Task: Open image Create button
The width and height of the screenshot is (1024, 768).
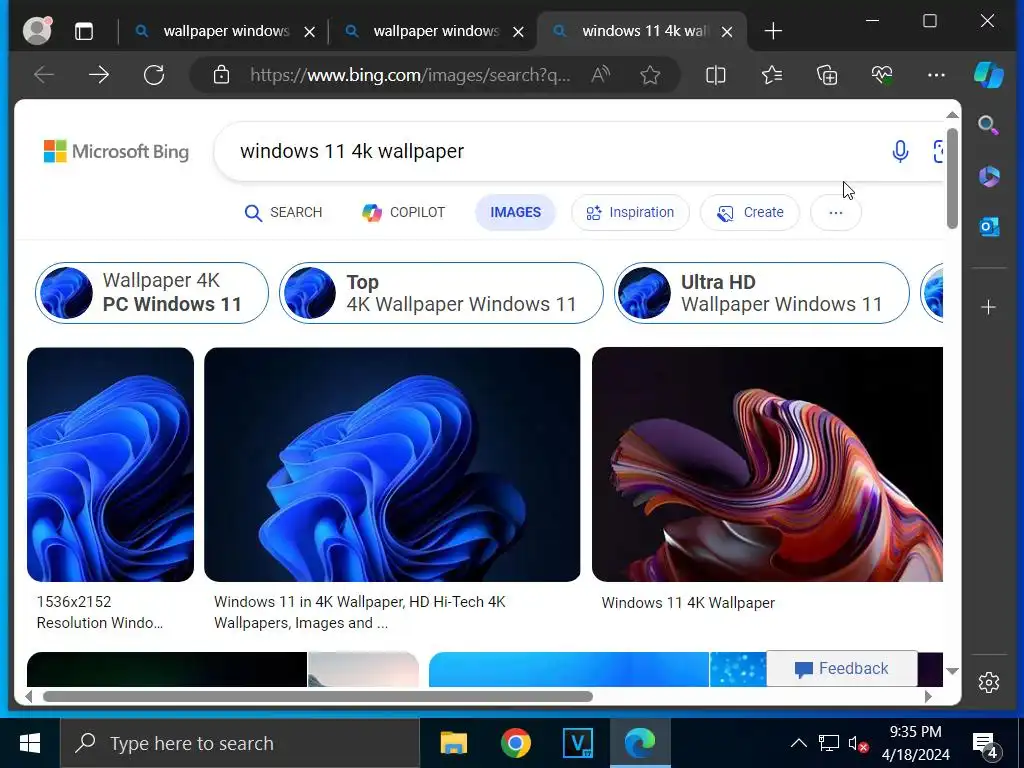Action: pos(750,212)
